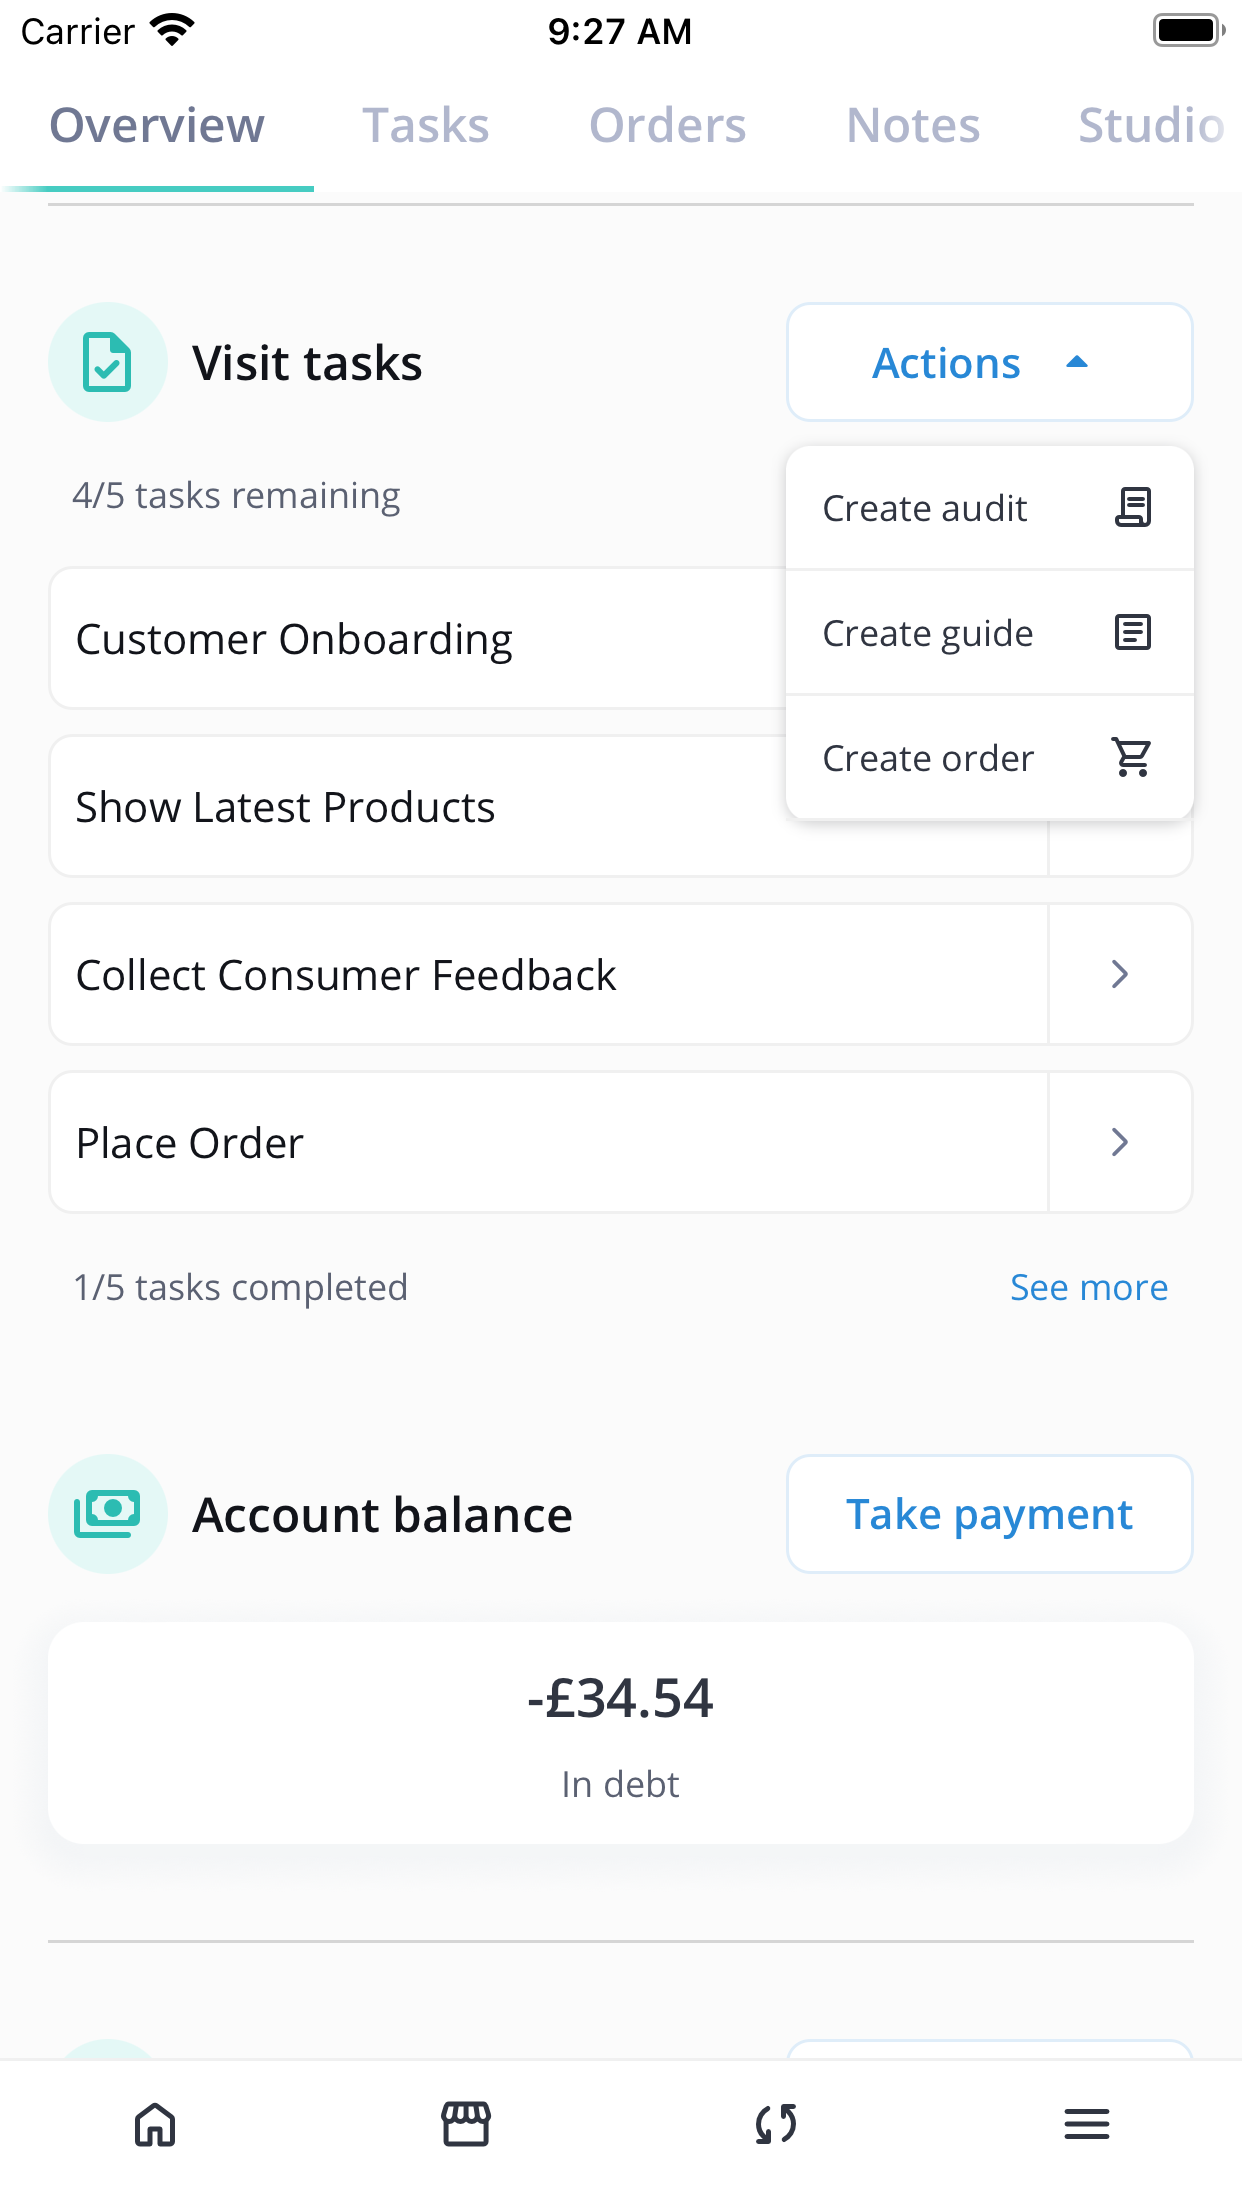This screenshot has height=2208, width=1242.
Task: Click the audit receipt icon beside Create audit
Action: [1132, 508]
